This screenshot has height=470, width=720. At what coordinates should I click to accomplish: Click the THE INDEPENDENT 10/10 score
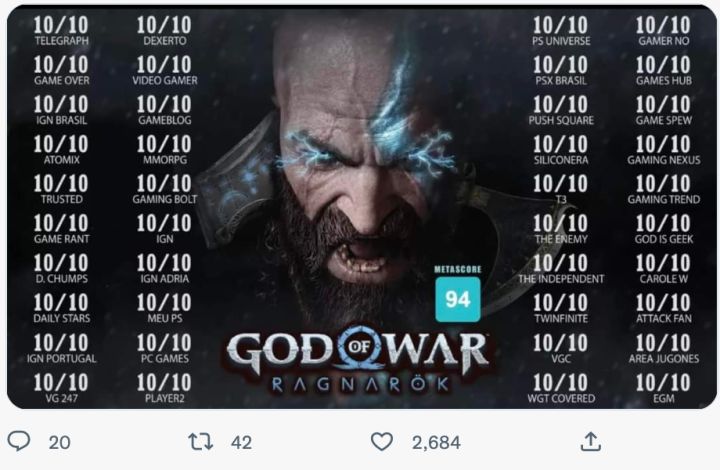pyautogui.click(x=561, y=269)
